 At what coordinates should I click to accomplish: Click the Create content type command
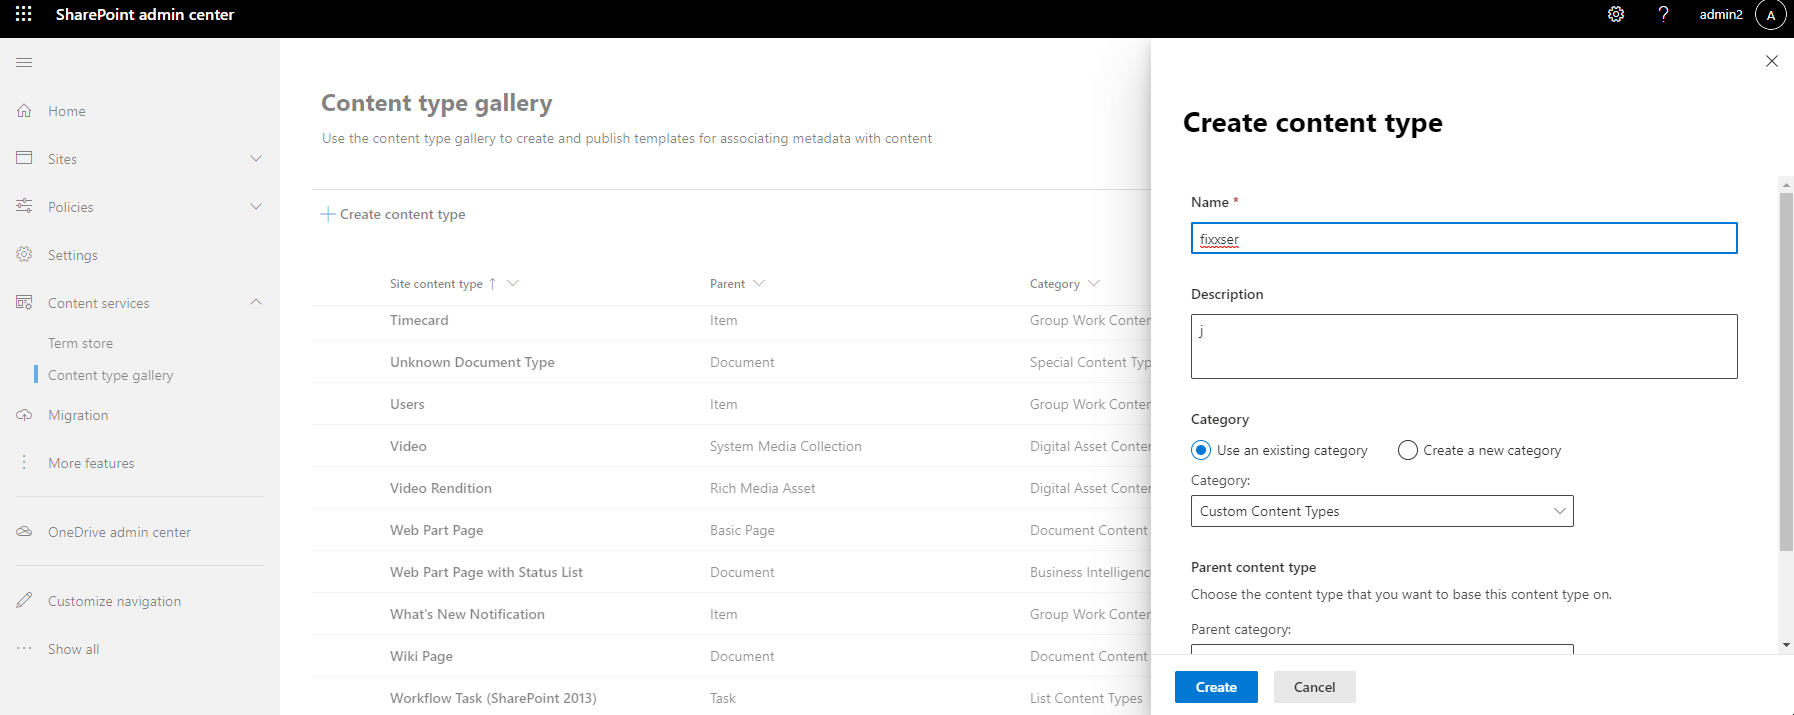click(393, 214)
